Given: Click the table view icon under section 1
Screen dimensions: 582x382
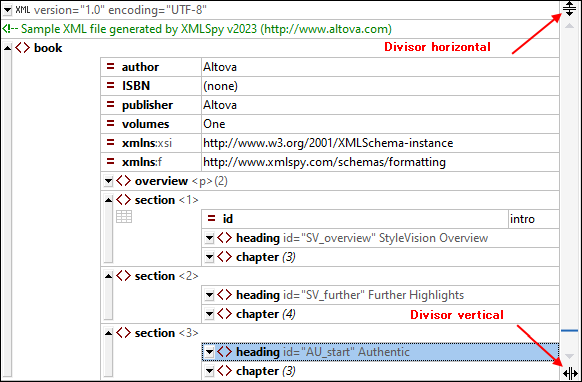Looking at the screenshot, I should (x=124, y=216).
